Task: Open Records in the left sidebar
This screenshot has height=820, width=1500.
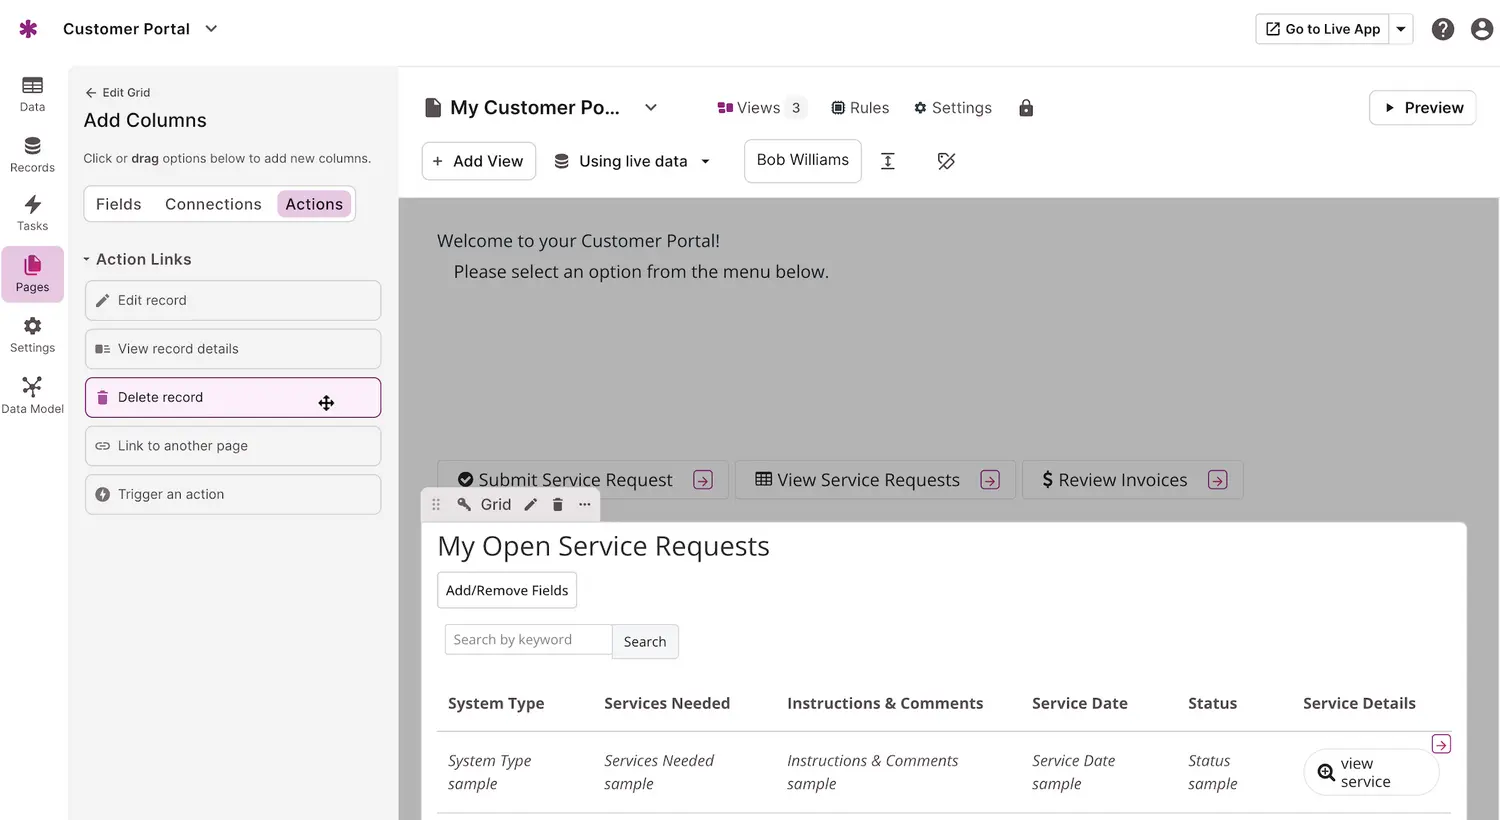Action: click(32, 155)
